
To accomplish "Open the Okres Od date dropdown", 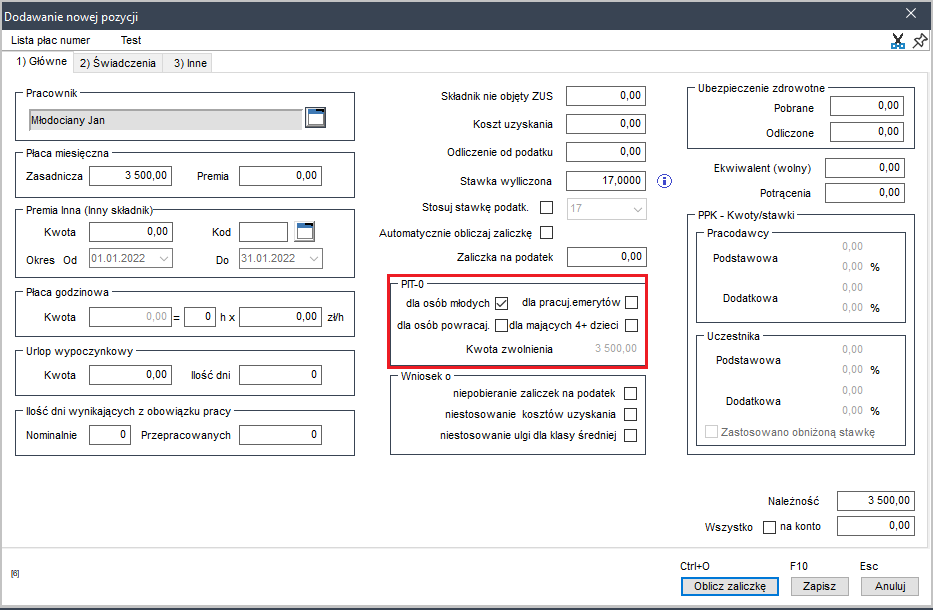I will (164, 258).
